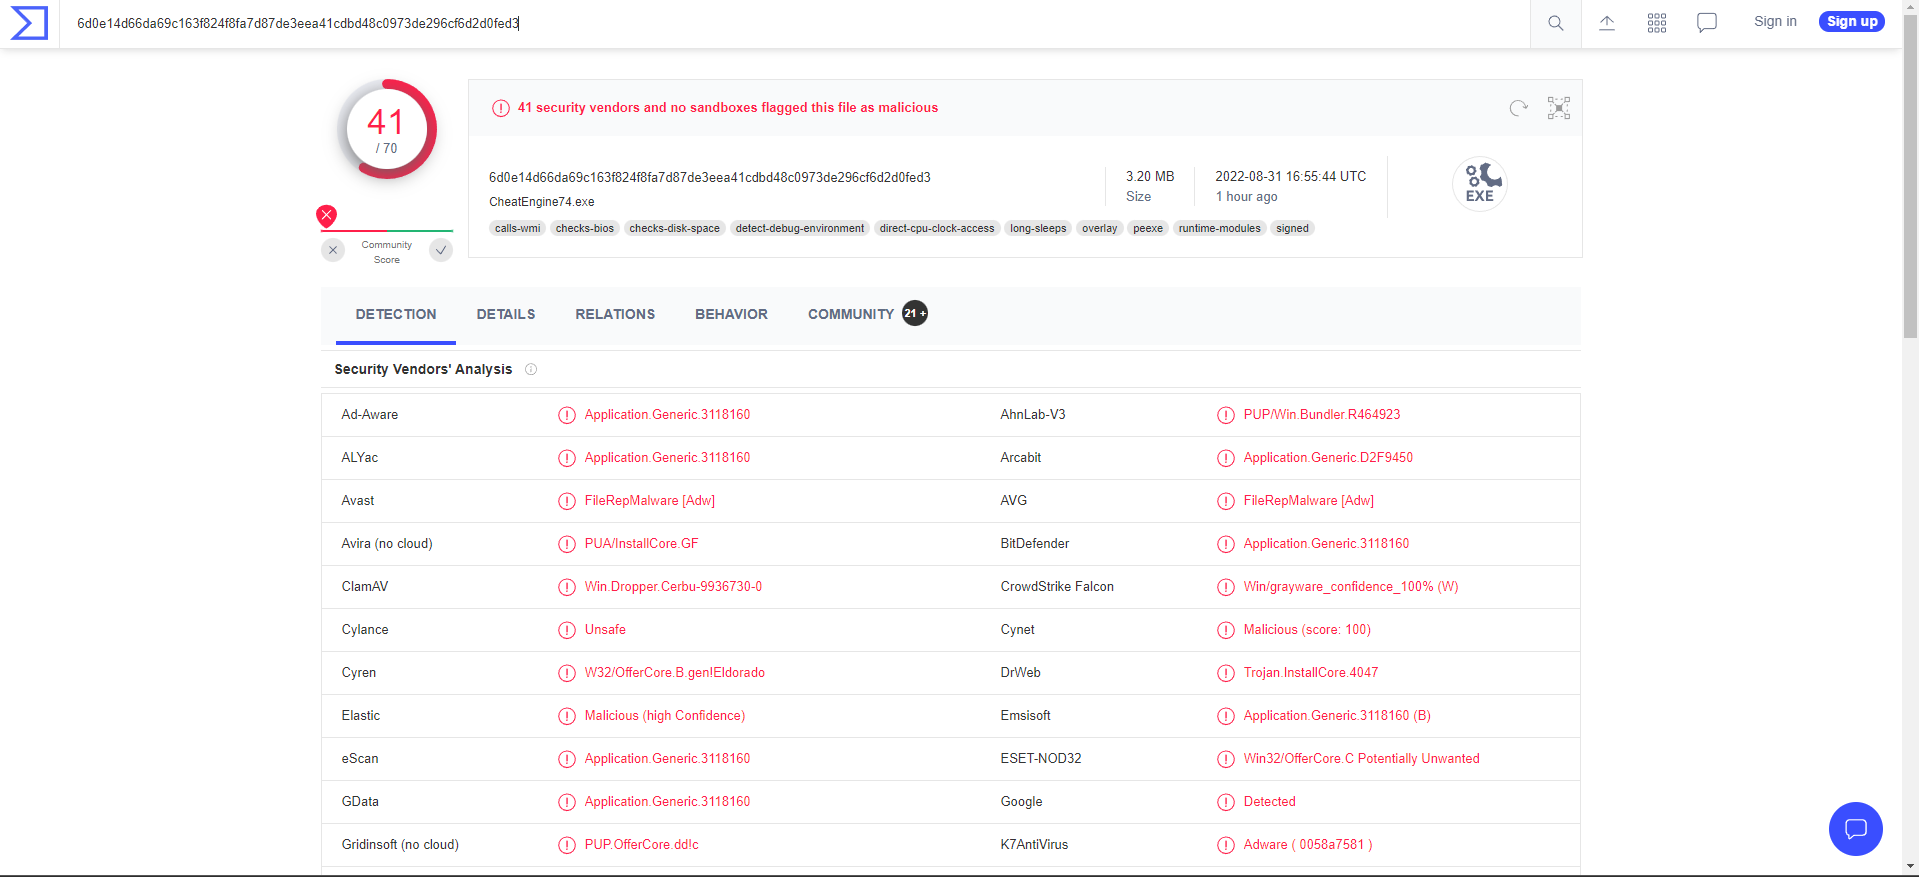Click the red community score marker
The image size is (1919, 877).
coord(326,215)
